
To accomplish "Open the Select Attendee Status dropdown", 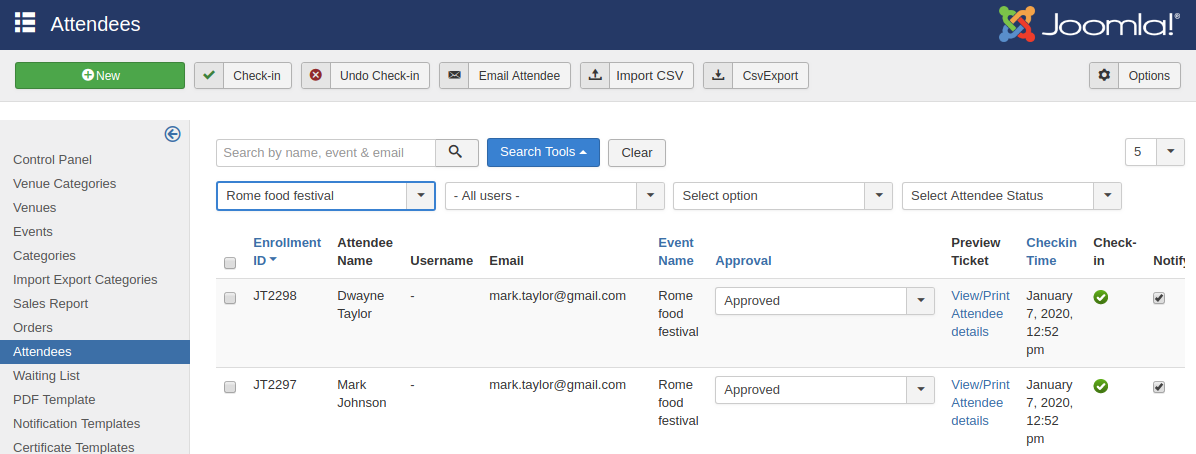I will tap(1107, 196).
